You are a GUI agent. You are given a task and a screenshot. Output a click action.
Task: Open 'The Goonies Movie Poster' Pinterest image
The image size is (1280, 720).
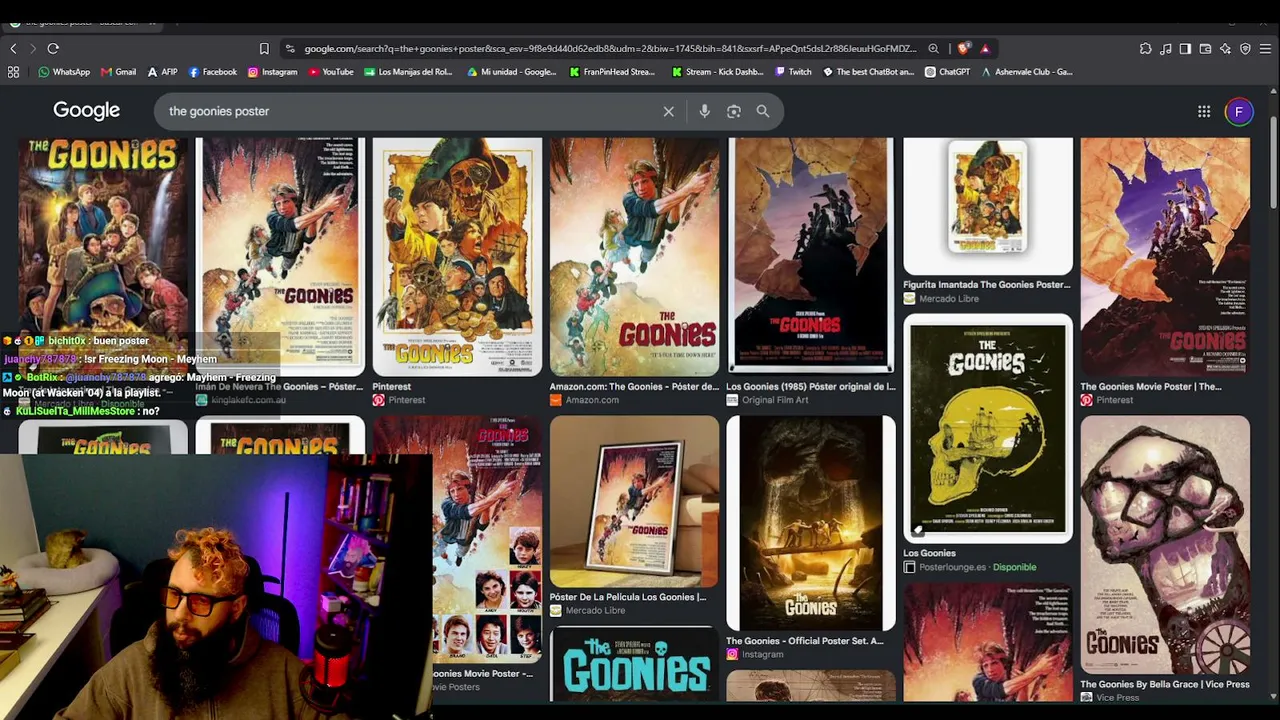pos(1165,257)
